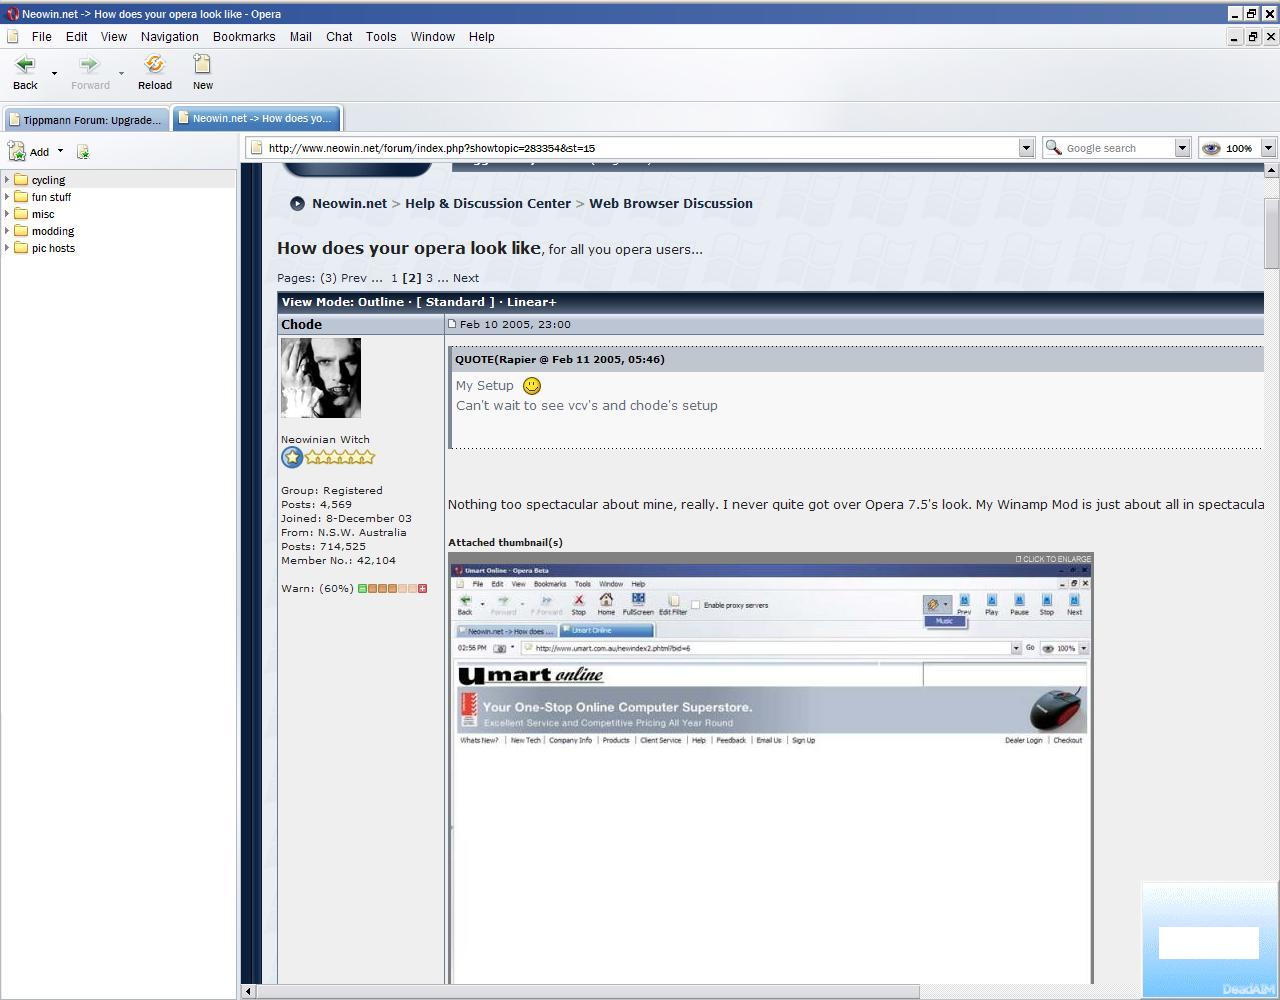
Task: Click the document icon left of File menu
Action: pyautogui.click(x=13, y=37)
